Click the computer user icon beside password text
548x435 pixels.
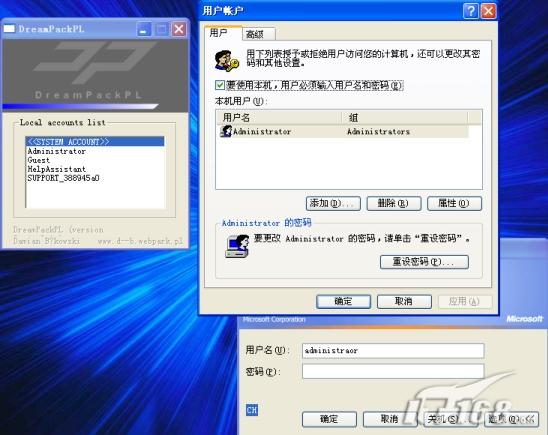coord(237,246)
